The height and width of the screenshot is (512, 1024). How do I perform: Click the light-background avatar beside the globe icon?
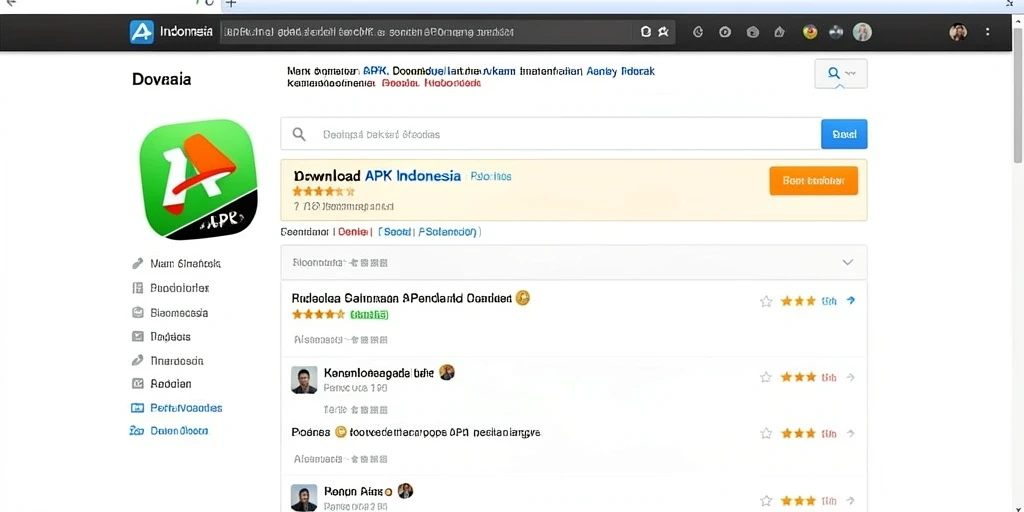click(862, 32)
